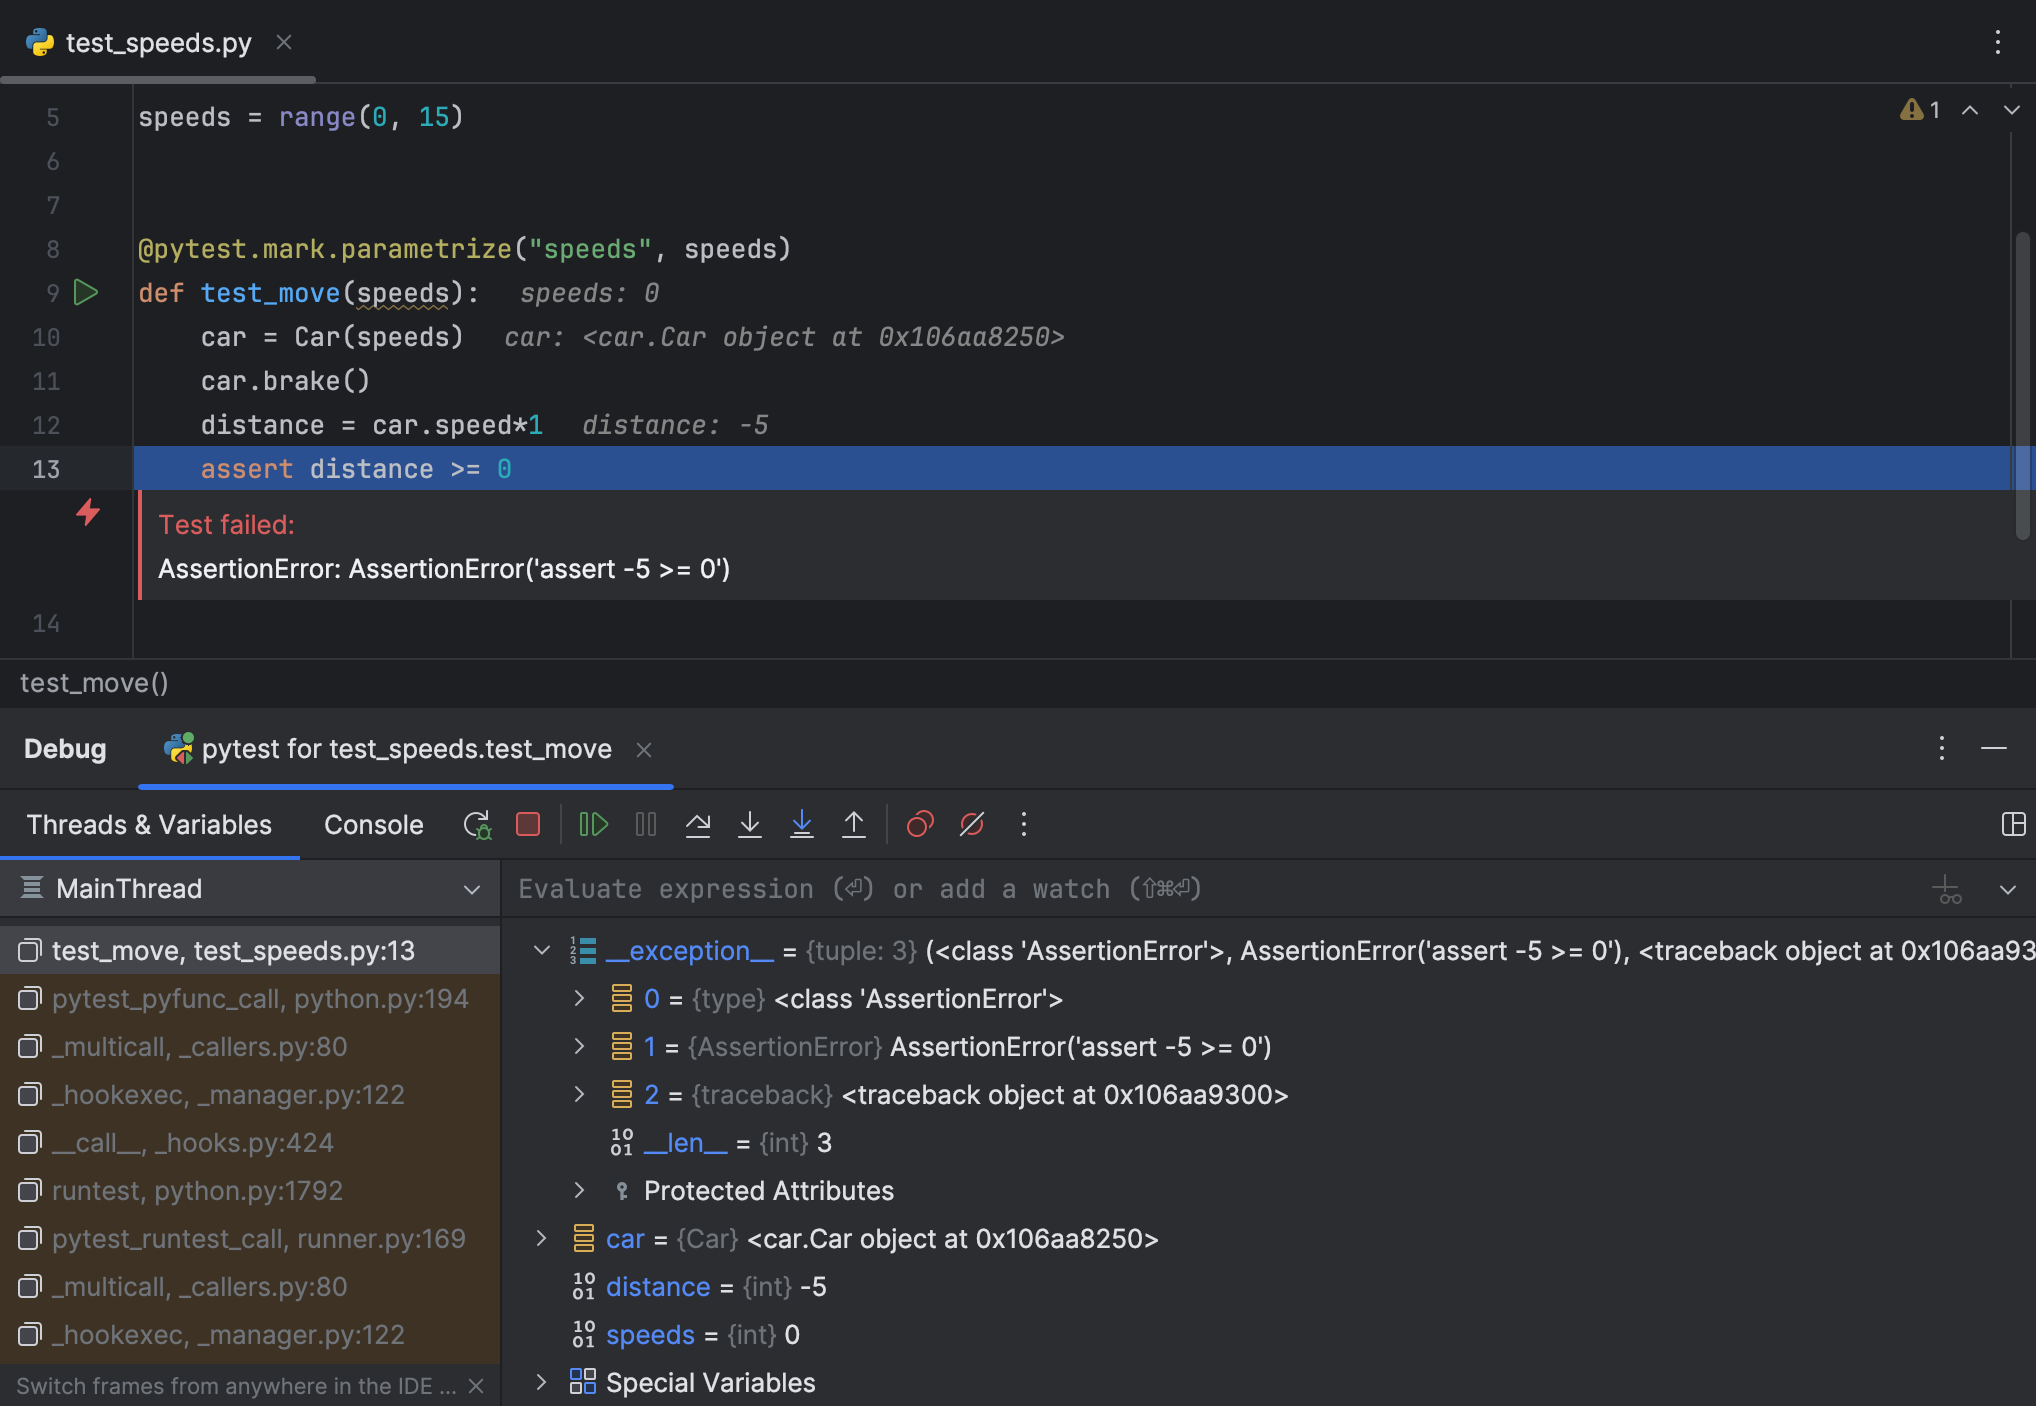Image resolution: width=2036 pixels, height=1406 pixels.
Task: Expand Special Variables node
Action: [542, 1383]
